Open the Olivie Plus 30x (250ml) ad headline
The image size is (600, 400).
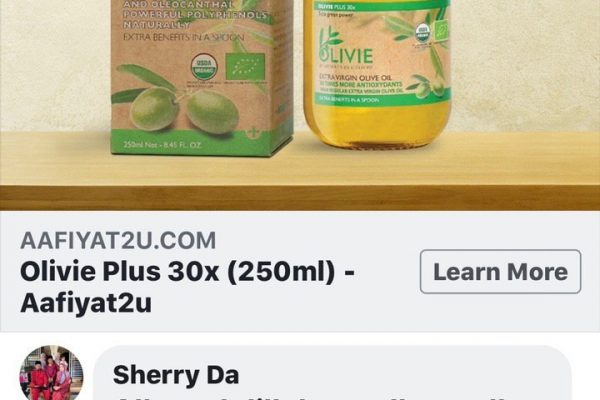click(x=188, y=287)
